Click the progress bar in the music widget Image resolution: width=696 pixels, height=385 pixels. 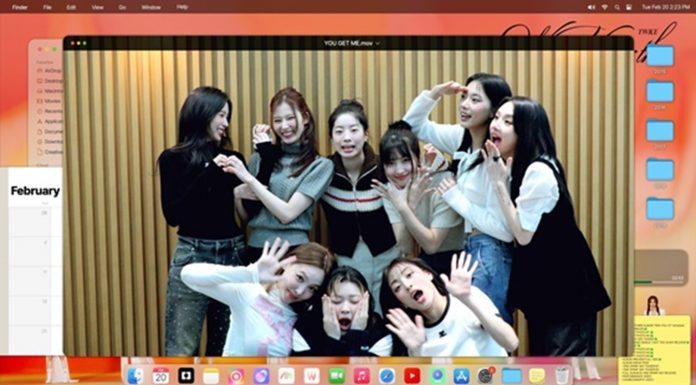click(x=660, y=282)
